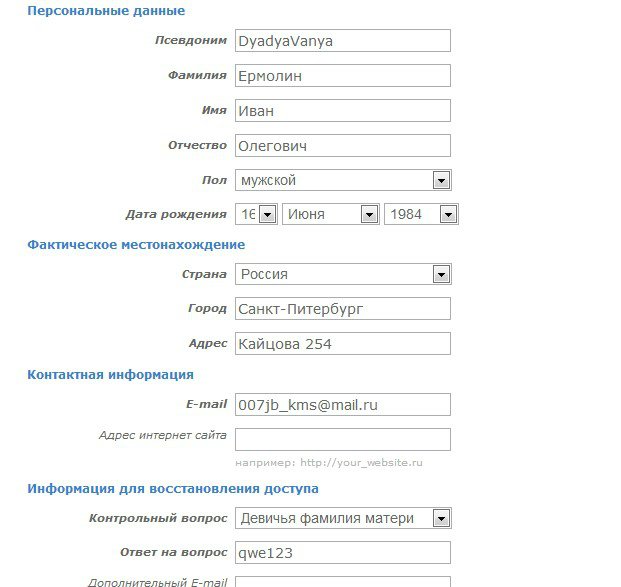Open the Июня month dropdown

(x=331, y=214)
